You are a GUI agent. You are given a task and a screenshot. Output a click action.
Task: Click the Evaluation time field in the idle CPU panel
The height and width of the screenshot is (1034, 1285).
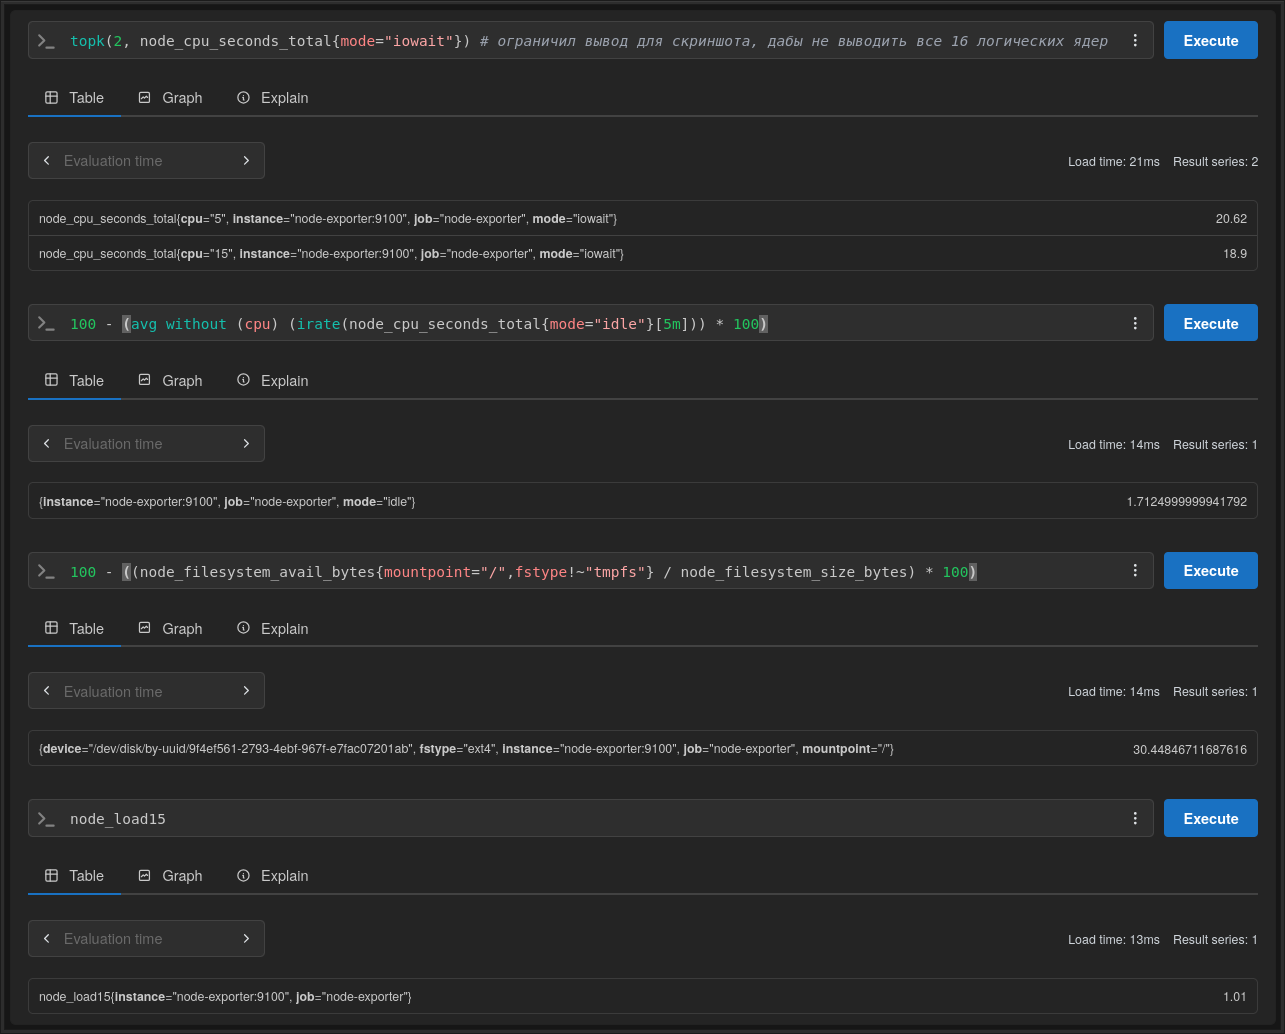(x=146, y=444)
